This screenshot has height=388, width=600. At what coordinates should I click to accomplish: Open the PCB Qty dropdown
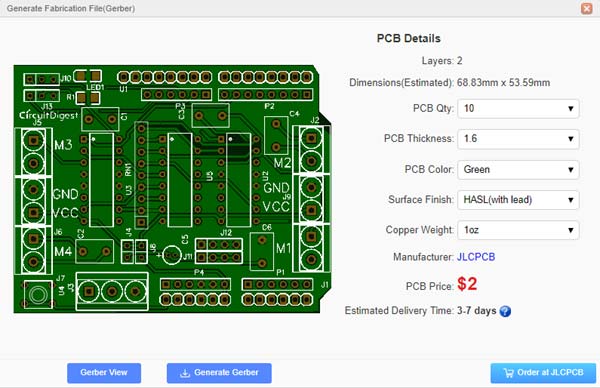pos(518,108)
